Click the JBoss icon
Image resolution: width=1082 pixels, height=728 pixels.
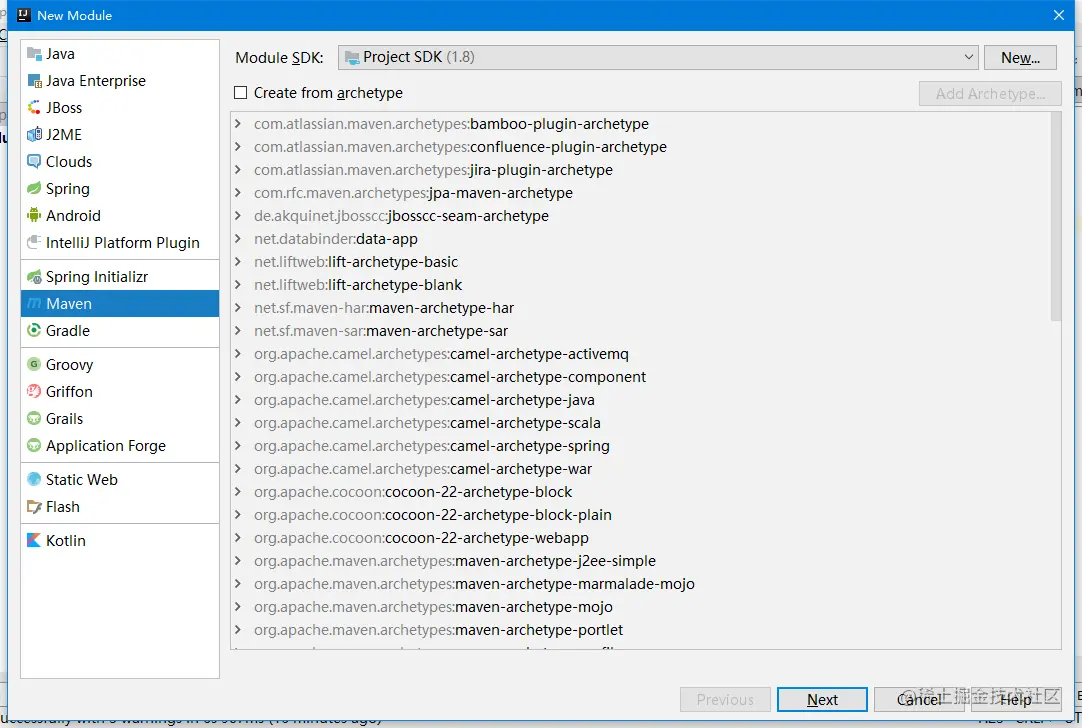click(34, 108)
